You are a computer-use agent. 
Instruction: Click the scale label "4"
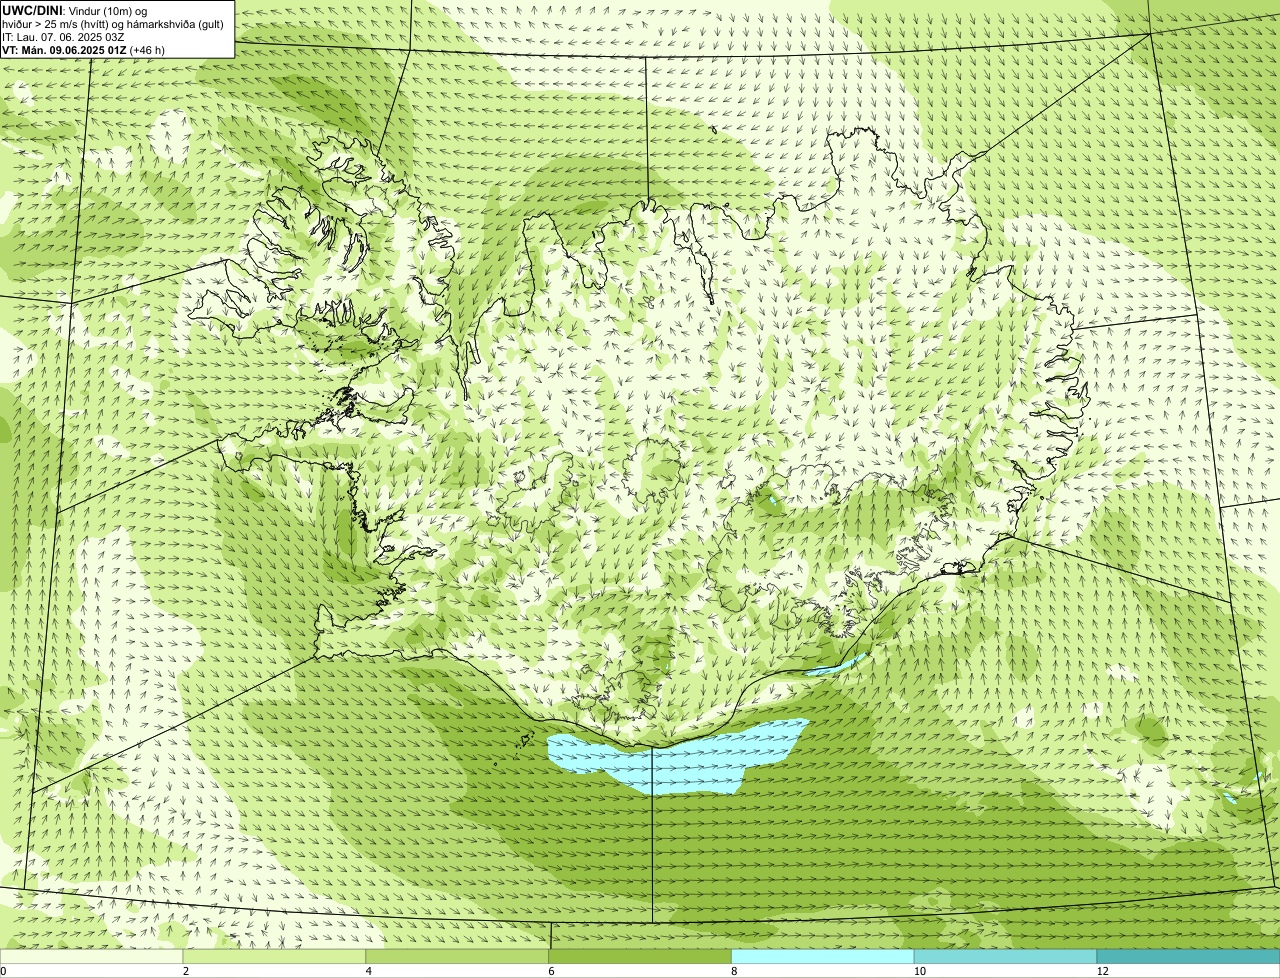pyautogui.click(x=369, y=971)
